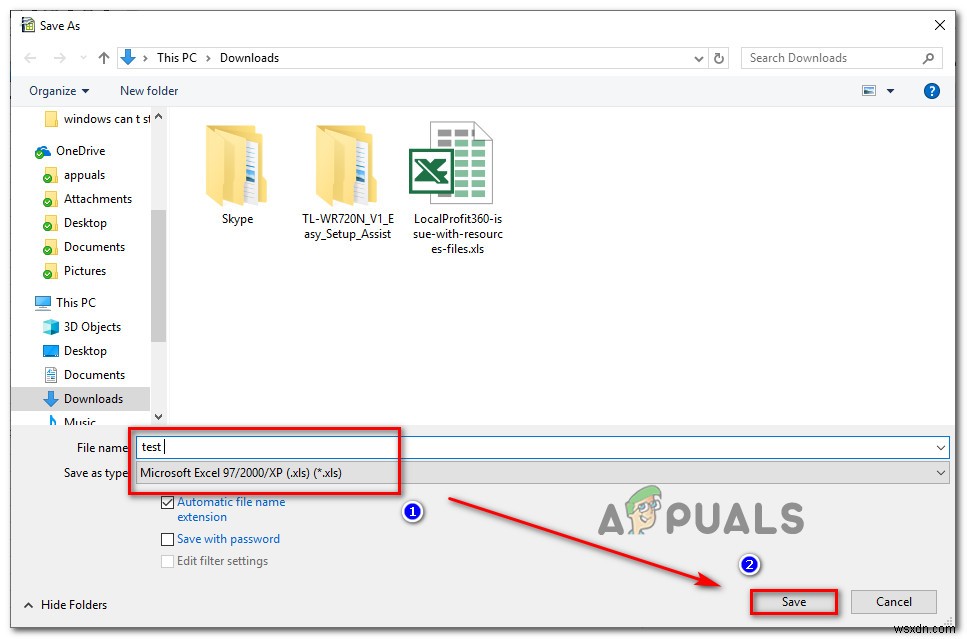This screenshot has height=639, width=967.
Task: Click the navigation pane scroll down arrow
Action: pos(158,417)
